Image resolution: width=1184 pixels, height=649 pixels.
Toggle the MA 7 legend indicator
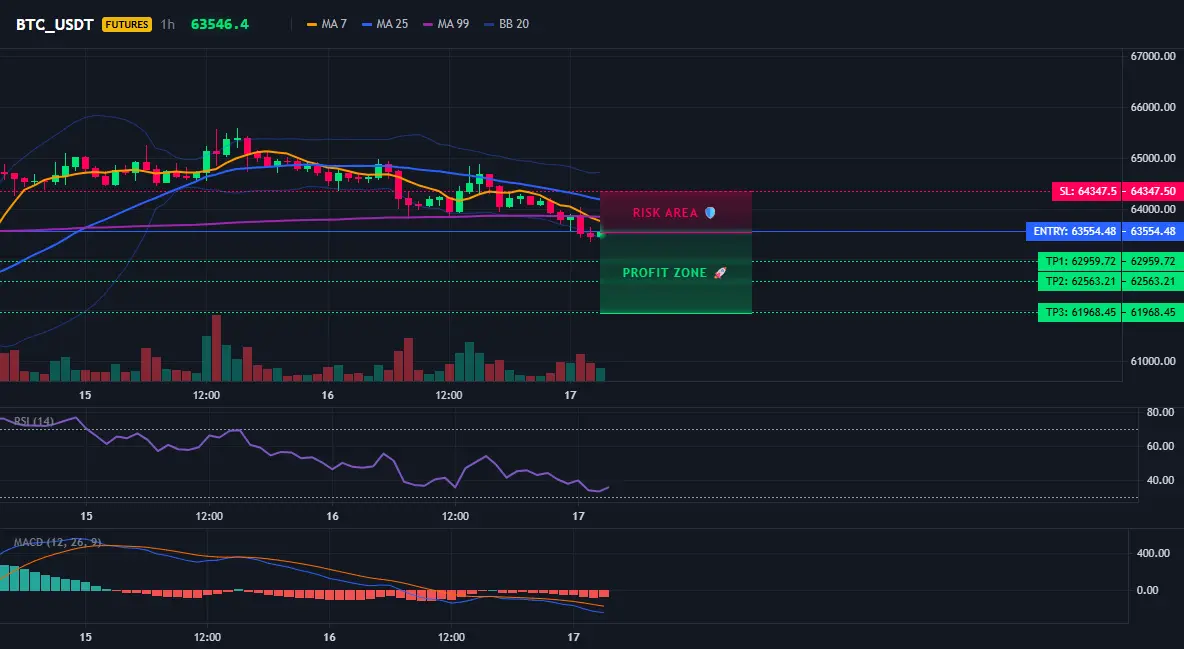point(327,24)
